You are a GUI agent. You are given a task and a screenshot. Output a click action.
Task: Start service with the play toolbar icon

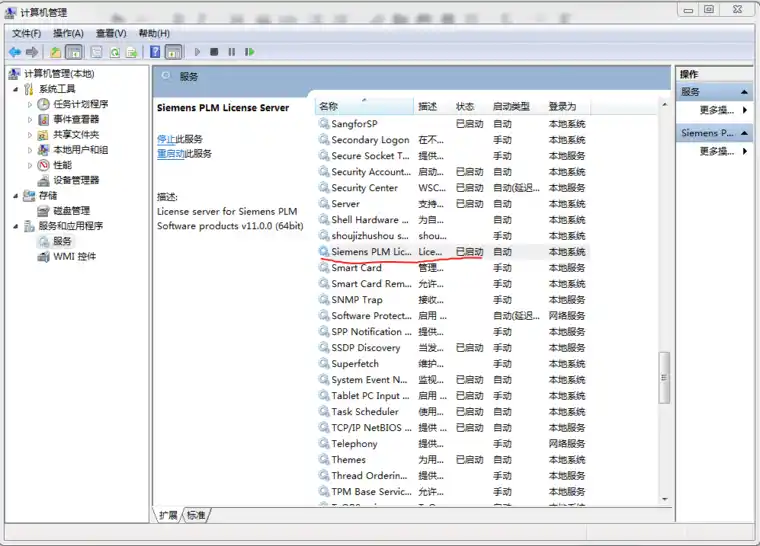tap(197, 51)
